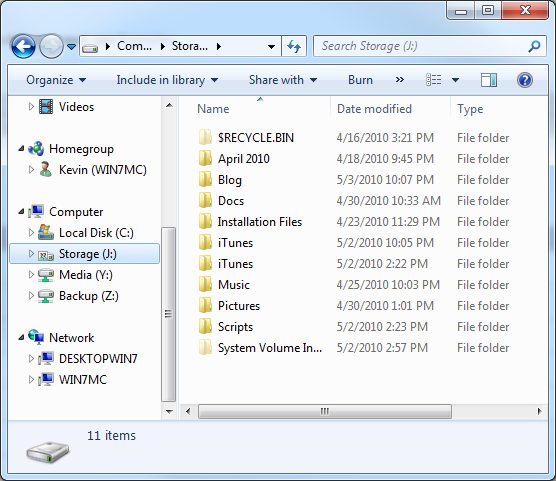Select iTunes folder modified 10:05 PM
Screen dimensions: 556x481
tap(235, 243)
